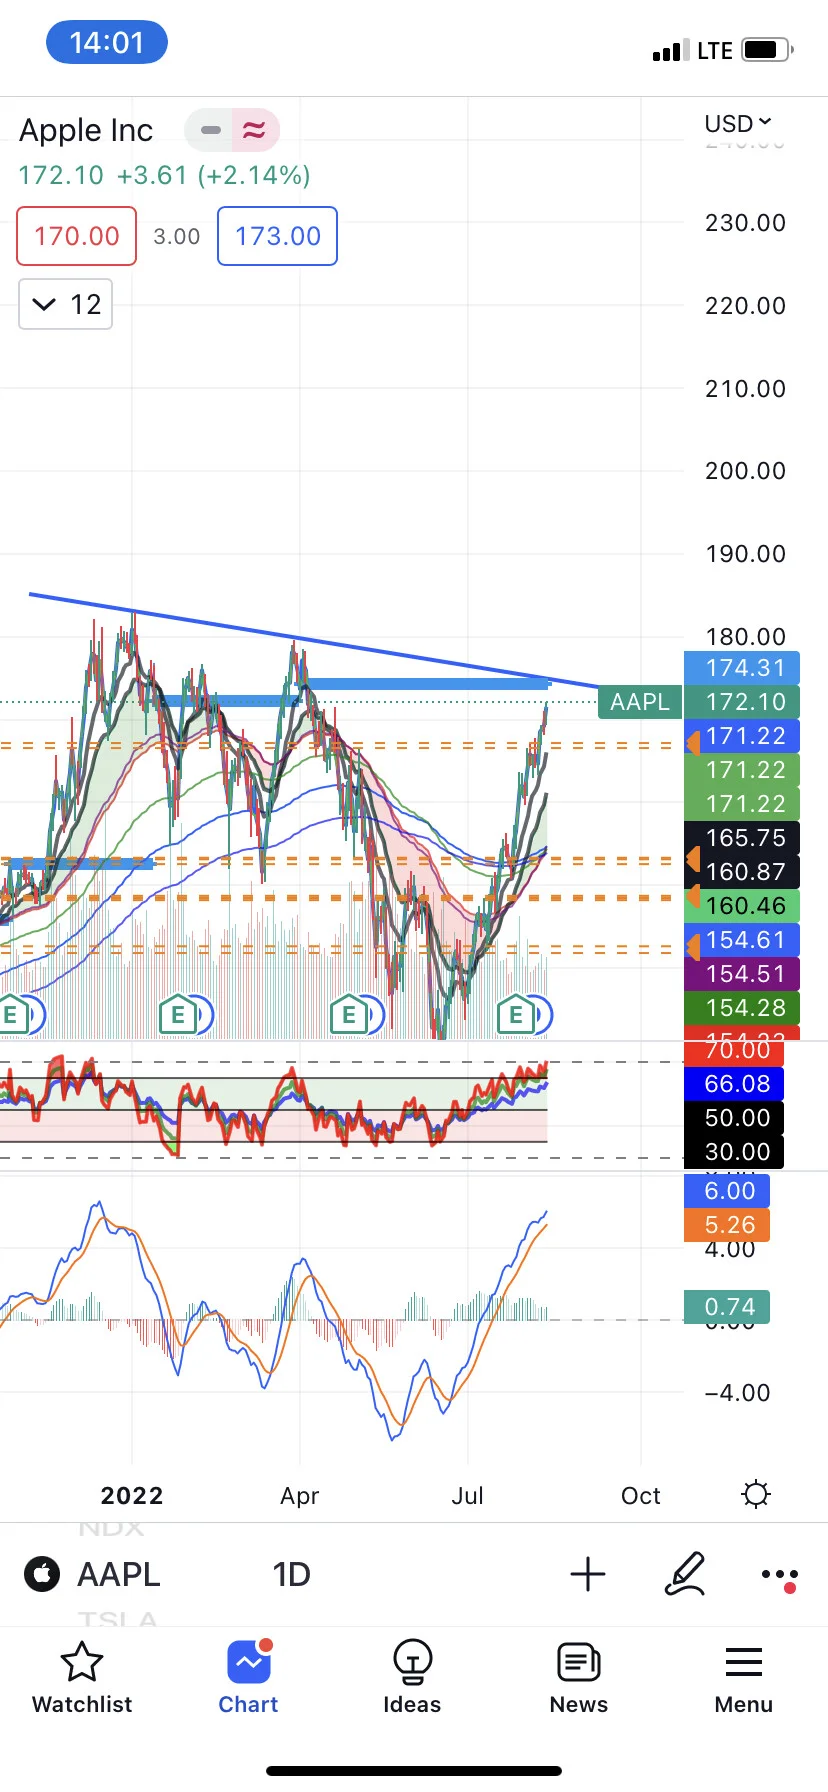Screen dimensions: 828x1792
Task: Tap the 3.00 spread value
Action: click(177, 236)
